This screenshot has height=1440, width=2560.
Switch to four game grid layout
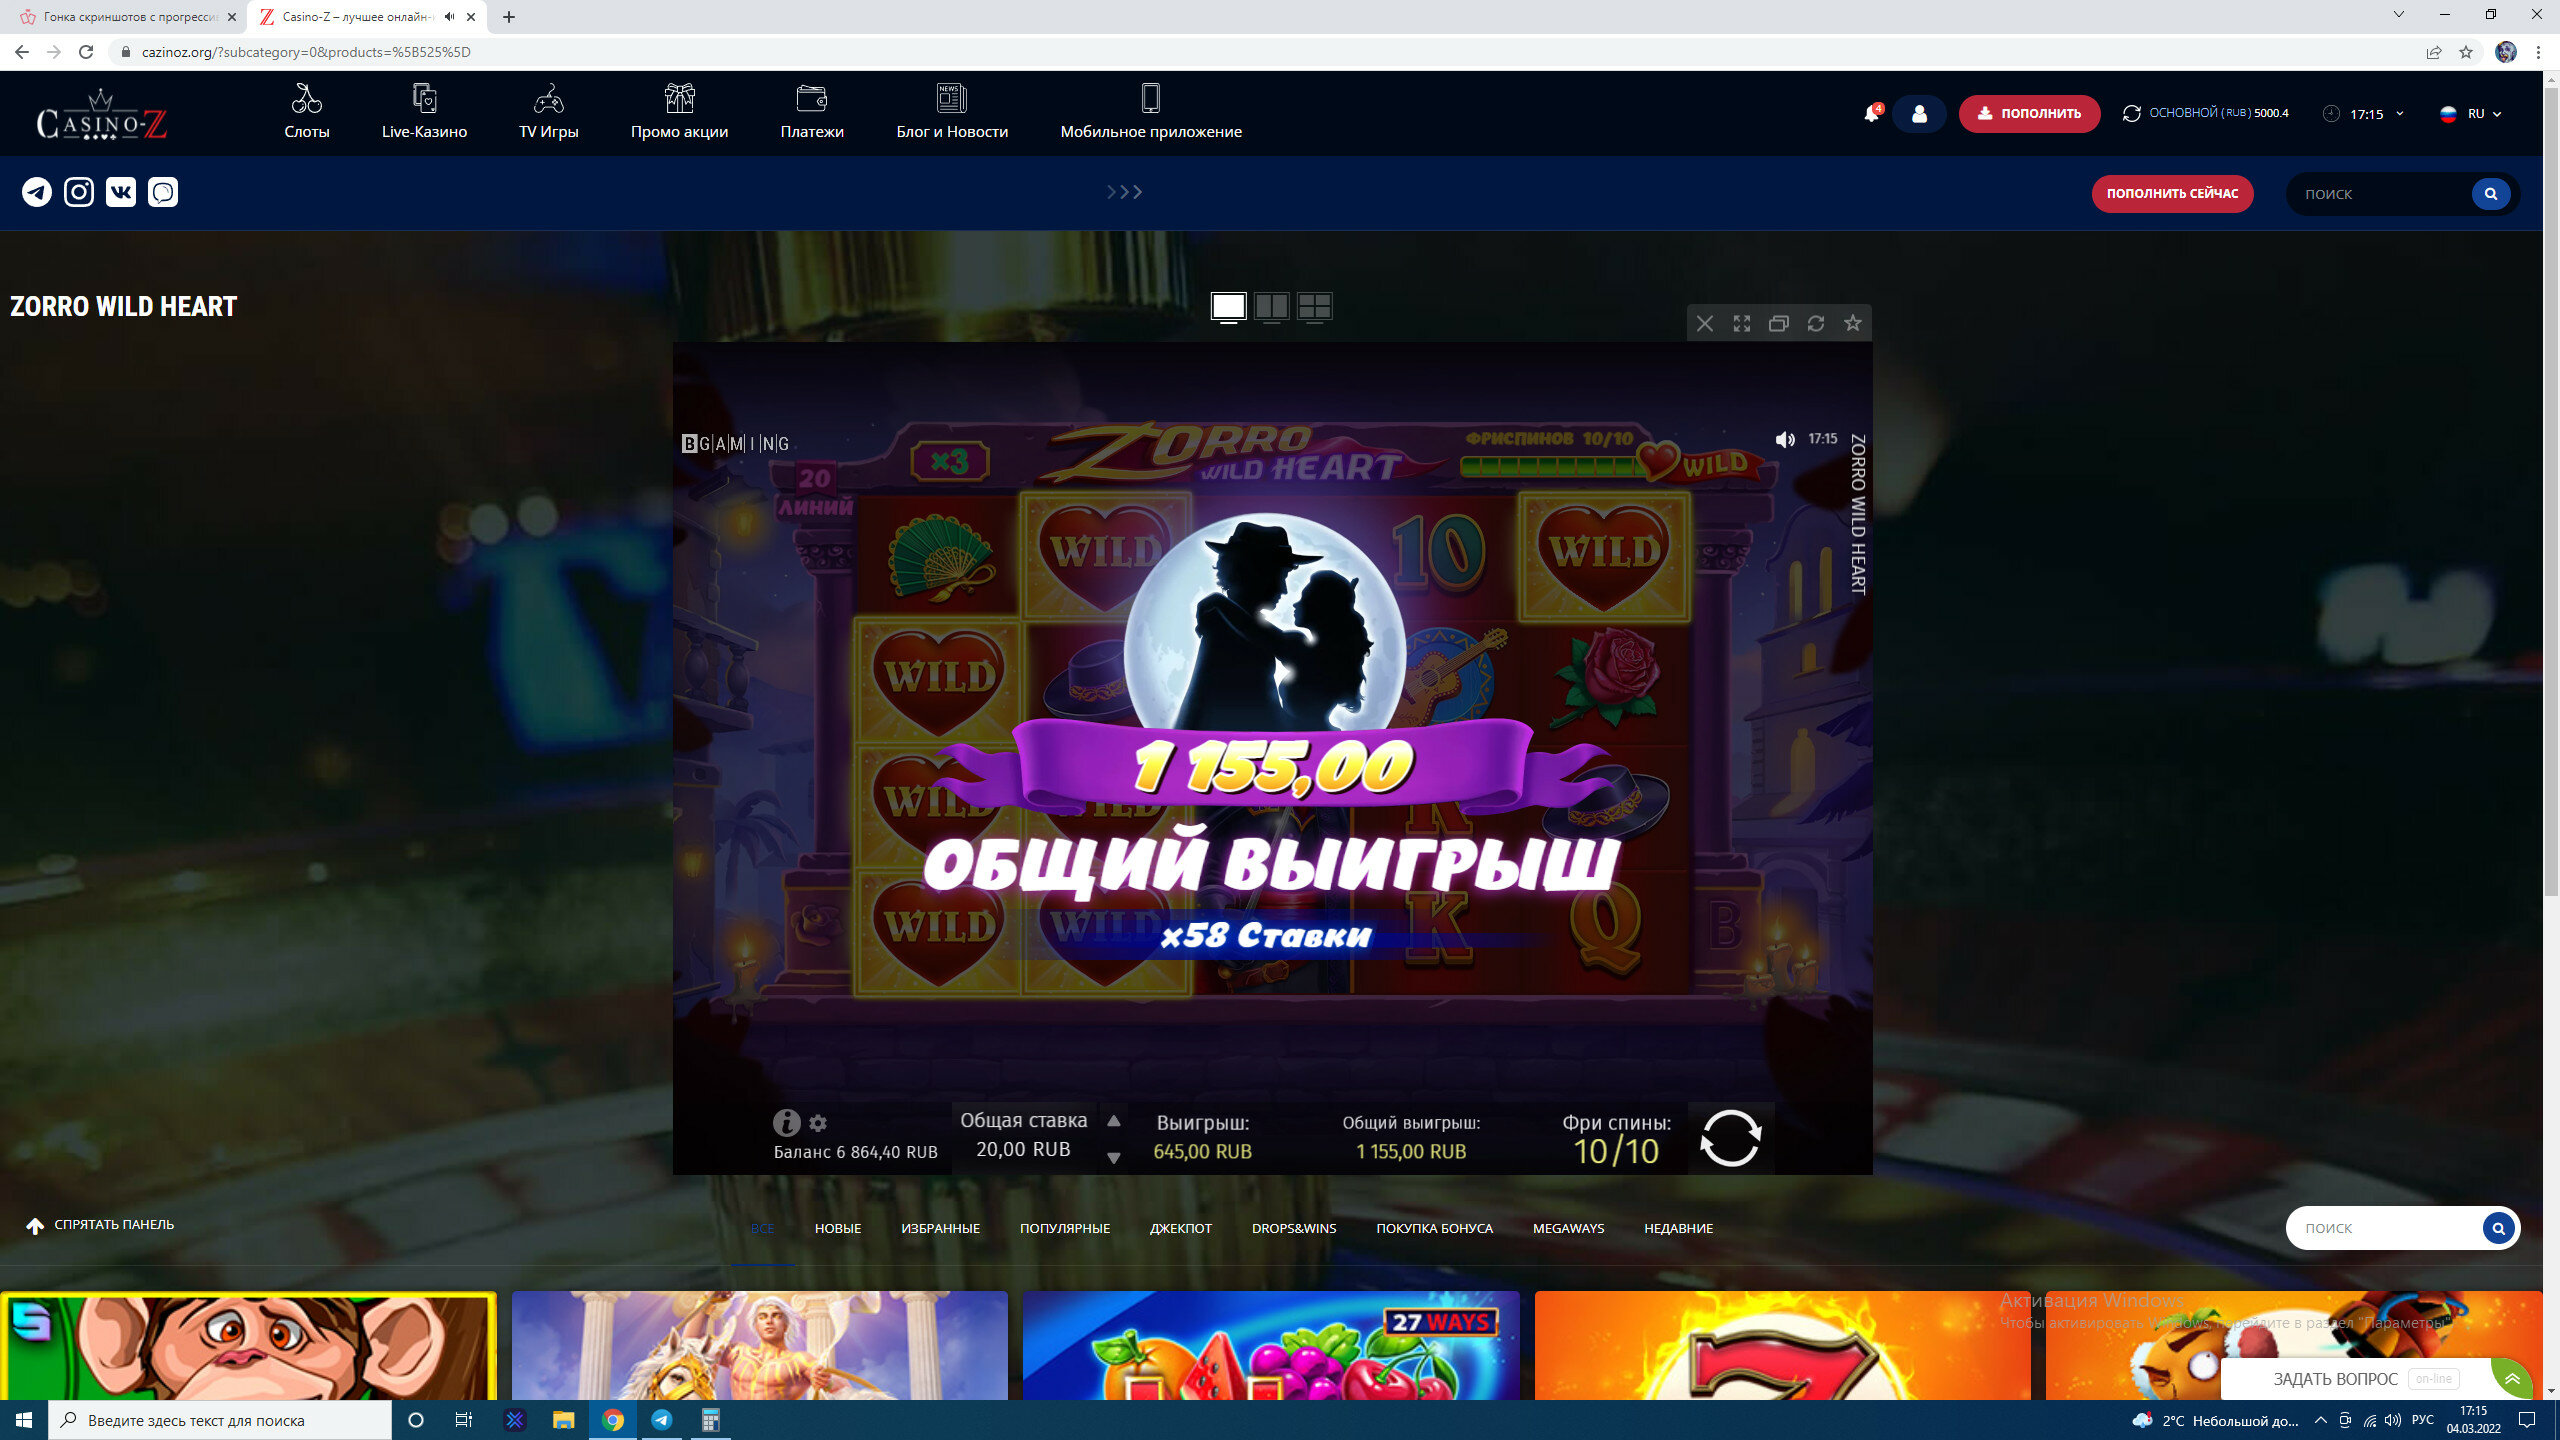tap(1314, 306)
